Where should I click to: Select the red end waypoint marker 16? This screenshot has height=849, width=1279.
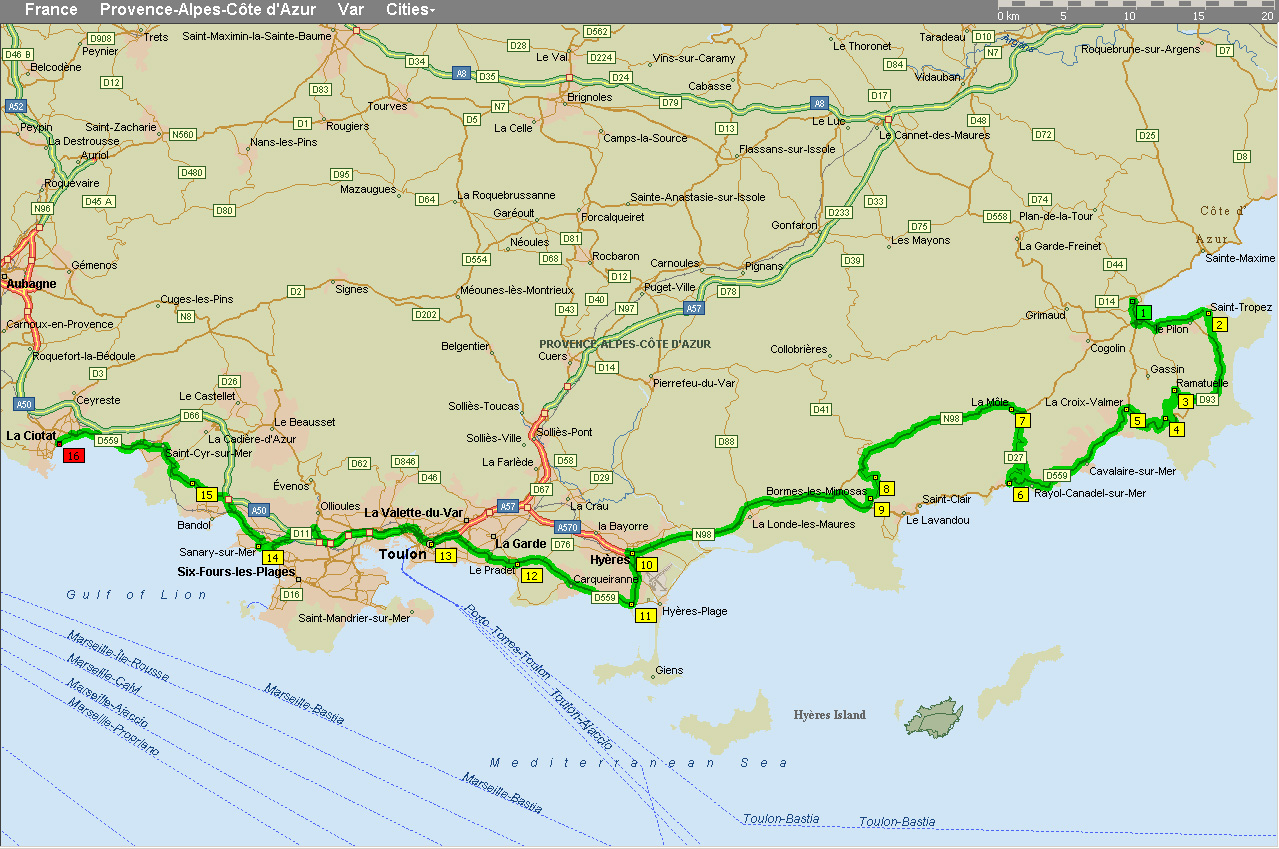[73, 456]
